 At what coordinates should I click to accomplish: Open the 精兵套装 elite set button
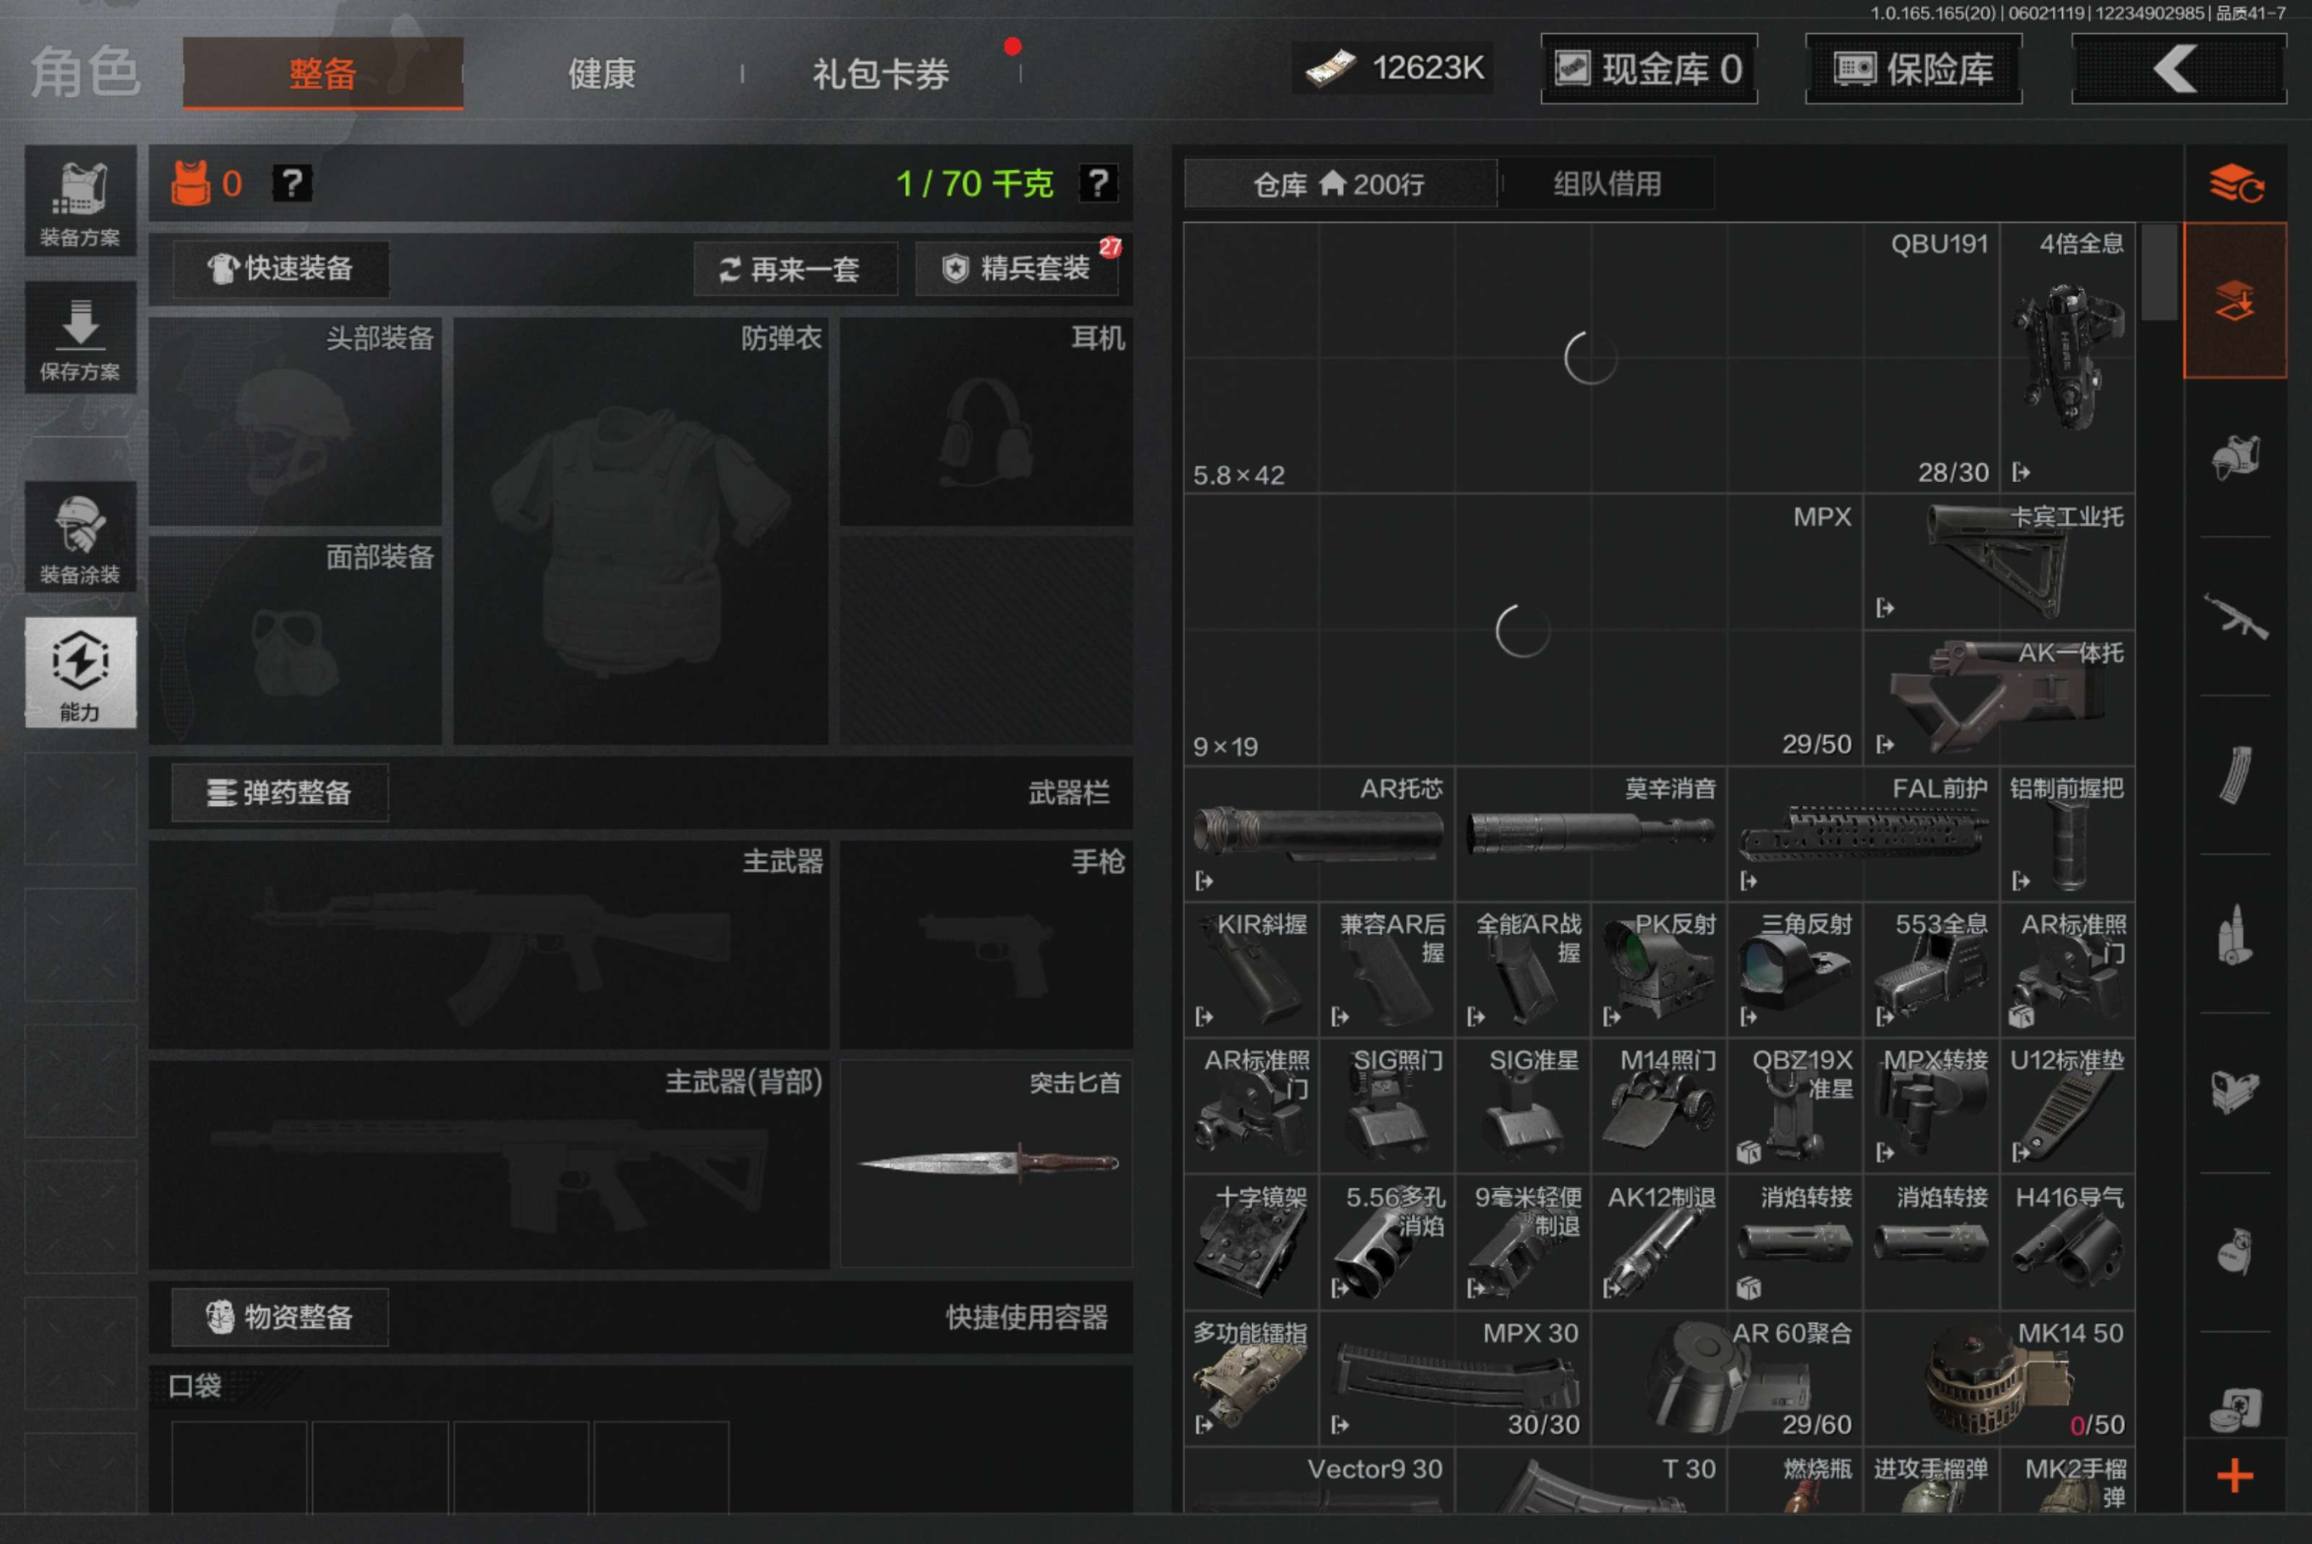[1017, 268]
